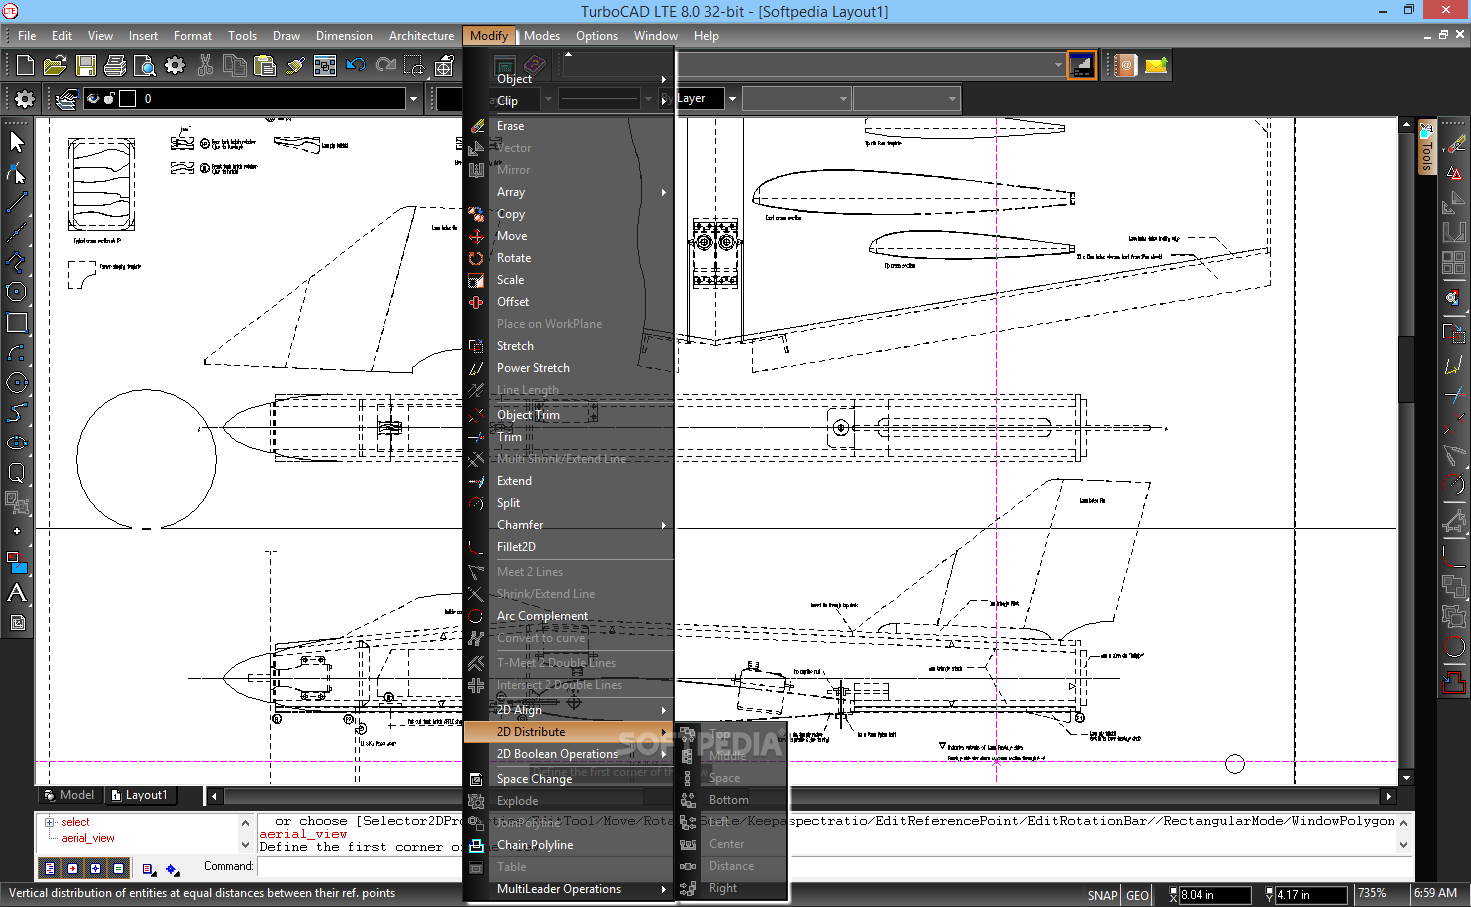Open the layer dropdown arrow
The width and height of the screenshot is (1471, 907).
click(x=412, y=98)
